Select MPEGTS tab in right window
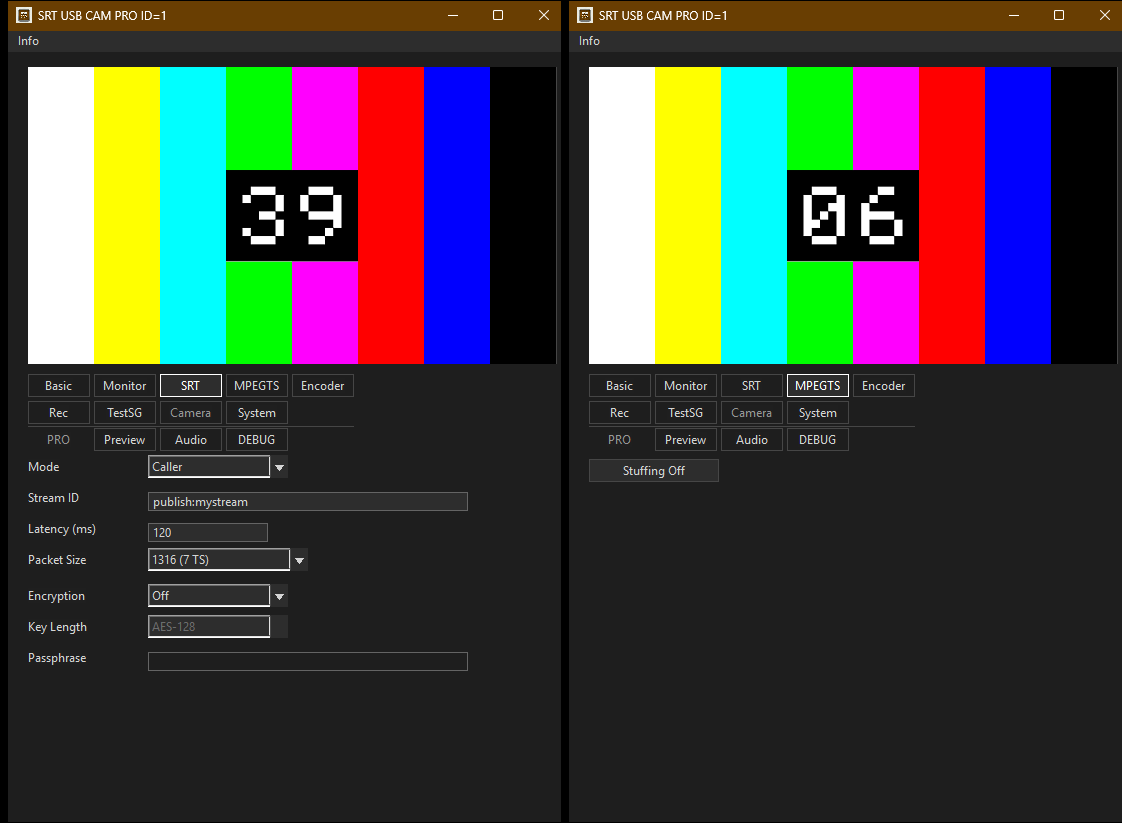This screenshot has width=1122, height=823. (818, 386)
